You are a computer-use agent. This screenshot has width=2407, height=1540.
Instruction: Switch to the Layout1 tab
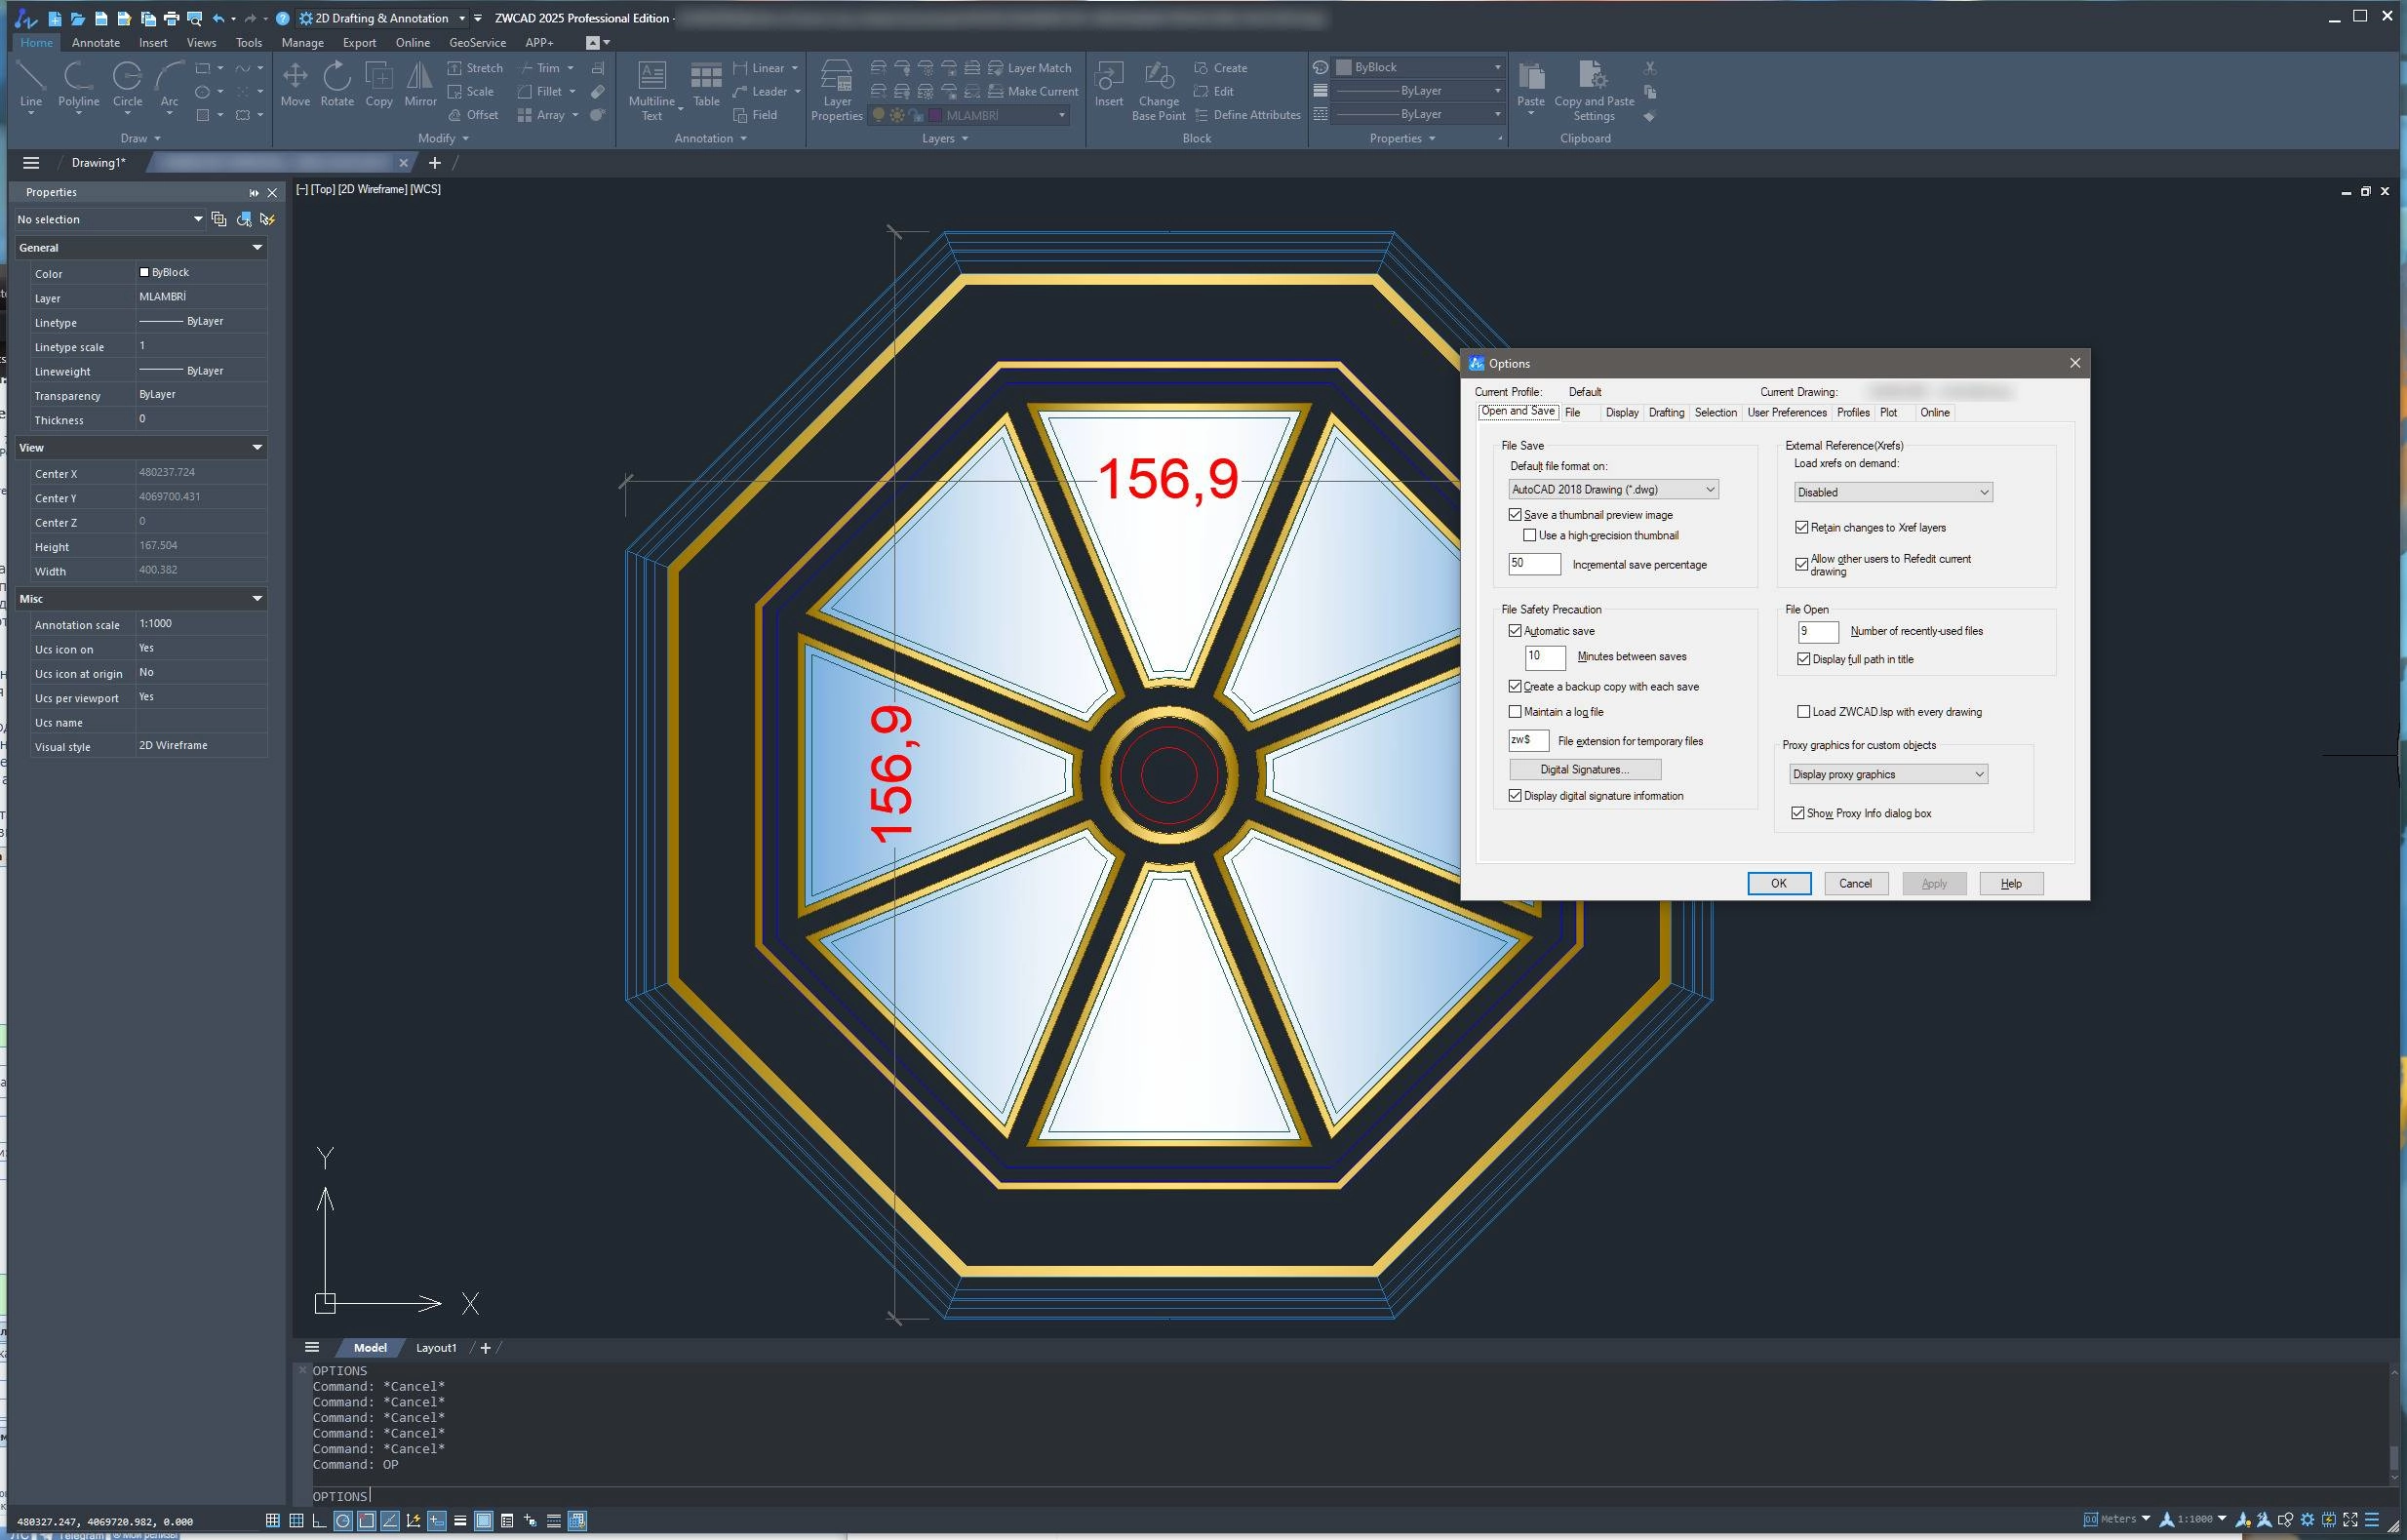point(436,1348)
